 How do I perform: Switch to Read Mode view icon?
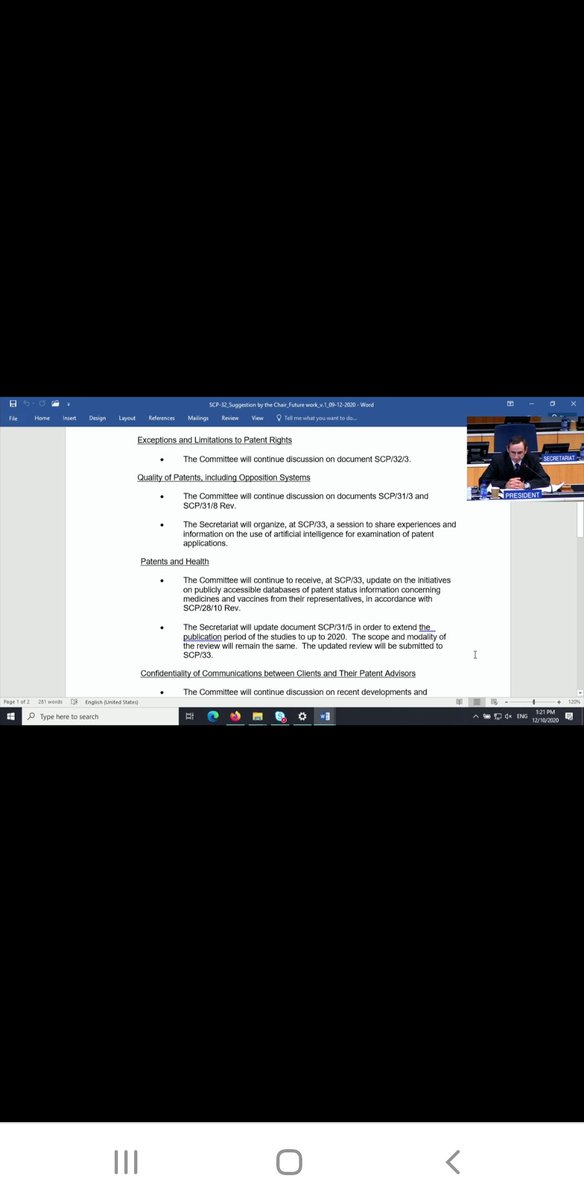tap(460, 702)
